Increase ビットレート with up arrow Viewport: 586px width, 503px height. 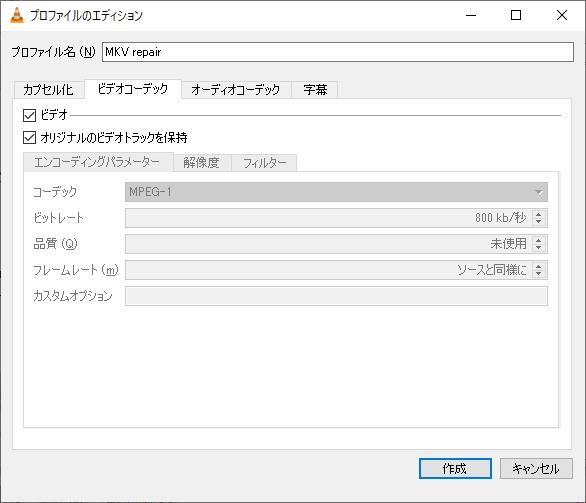coord(539,214)
